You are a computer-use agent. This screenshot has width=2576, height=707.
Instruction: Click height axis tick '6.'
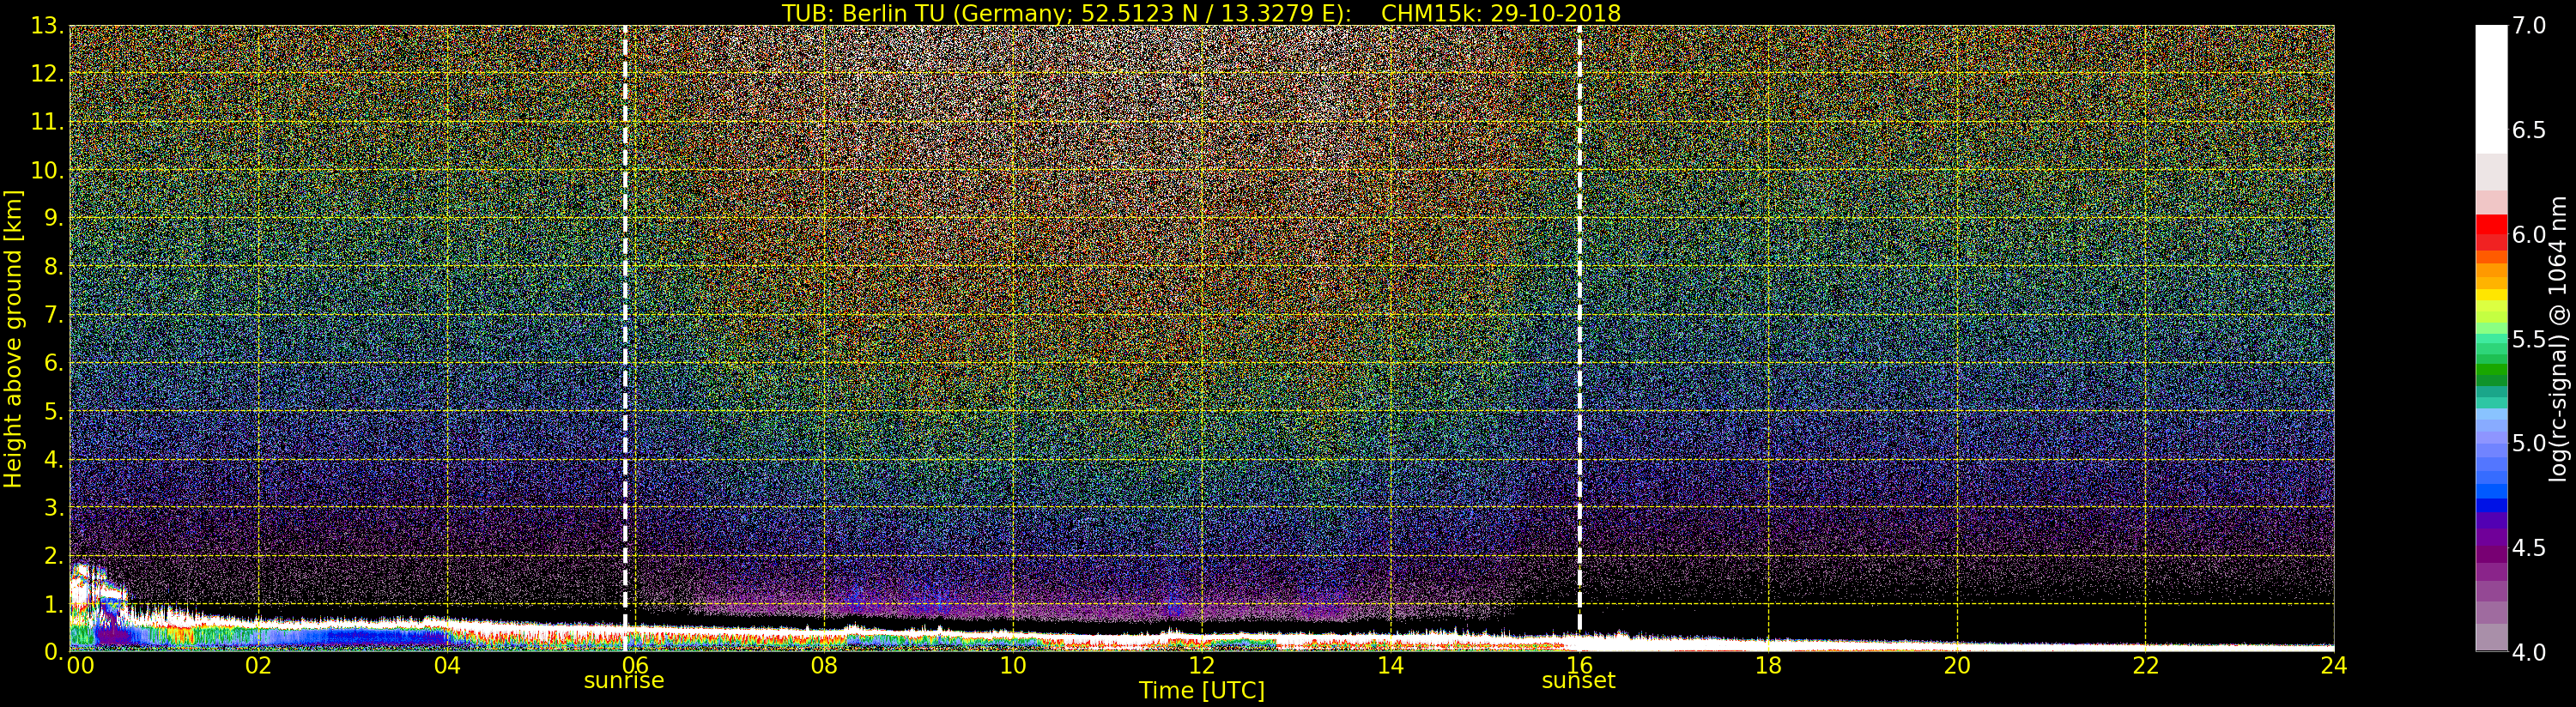pos(54,363)
